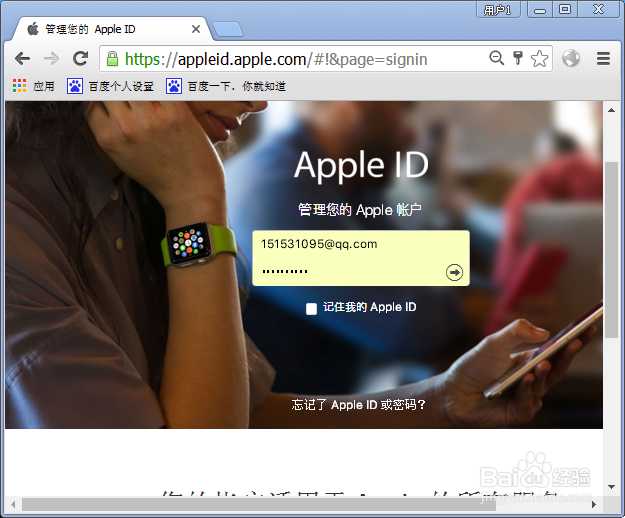The image size is (625, 518).
Task: Toggle 记住我的 Apple ID checkbox
Action: tap(311, 308)
